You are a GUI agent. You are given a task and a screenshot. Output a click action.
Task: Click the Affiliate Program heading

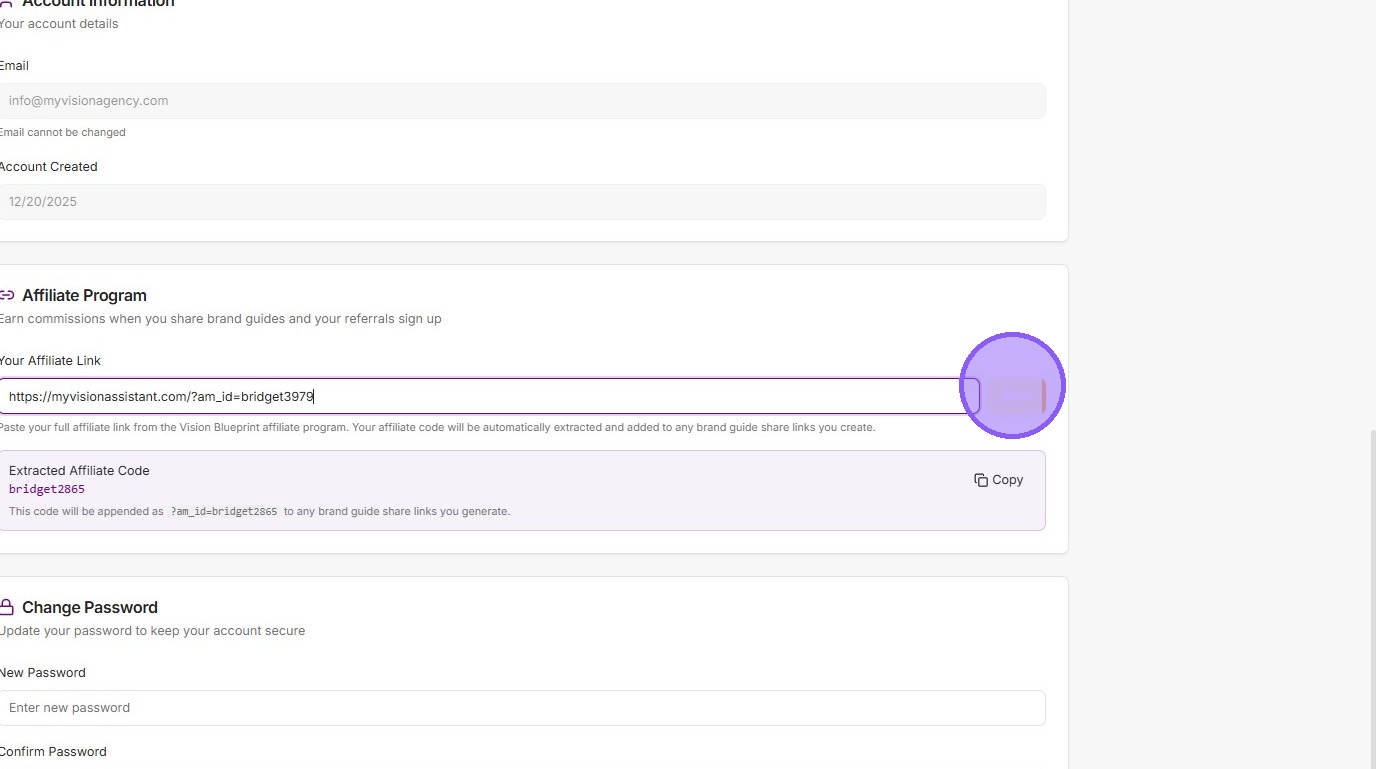coord(84,295)
